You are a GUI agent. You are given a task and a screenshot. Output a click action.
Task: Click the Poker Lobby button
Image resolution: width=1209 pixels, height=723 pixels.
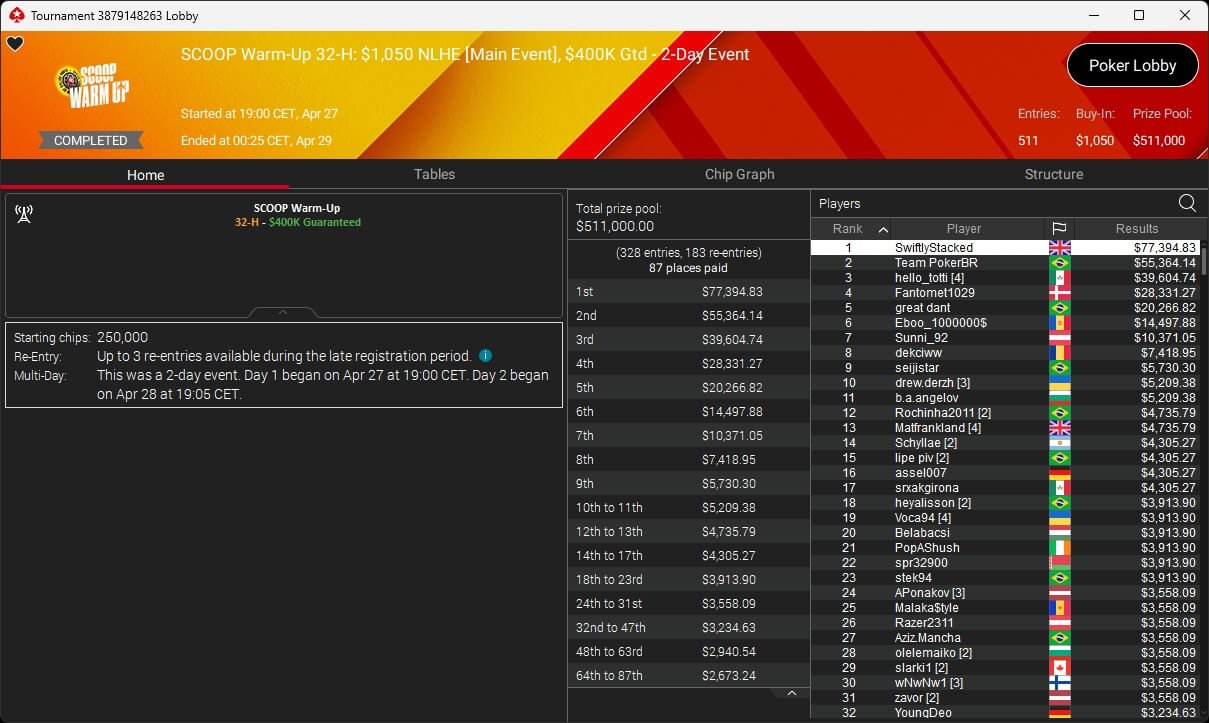coord(1132,66)
